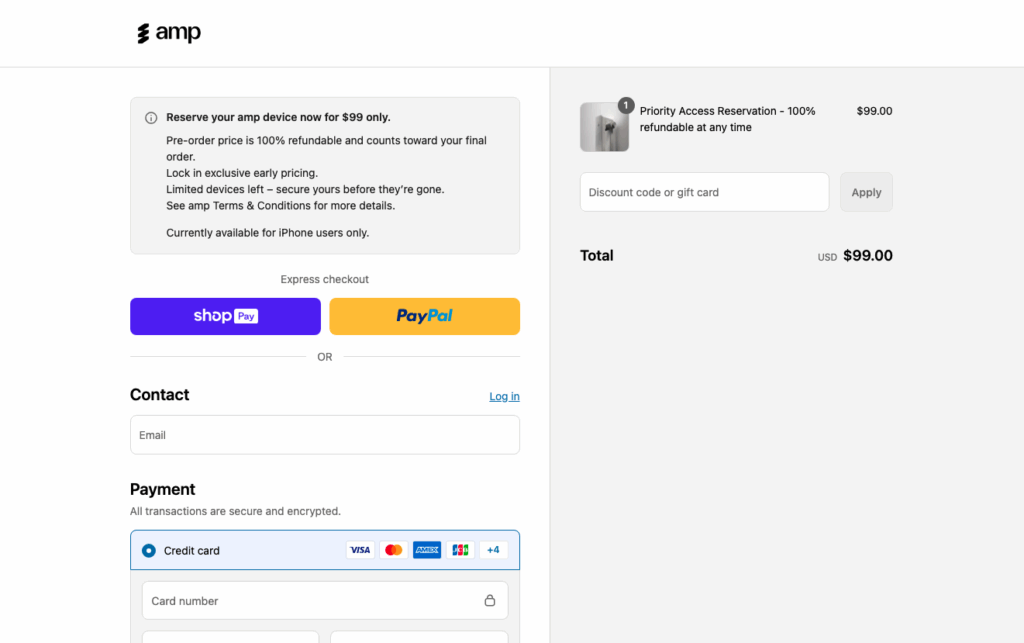
Task: Focus the Email input field
Action: click(324, 435)
